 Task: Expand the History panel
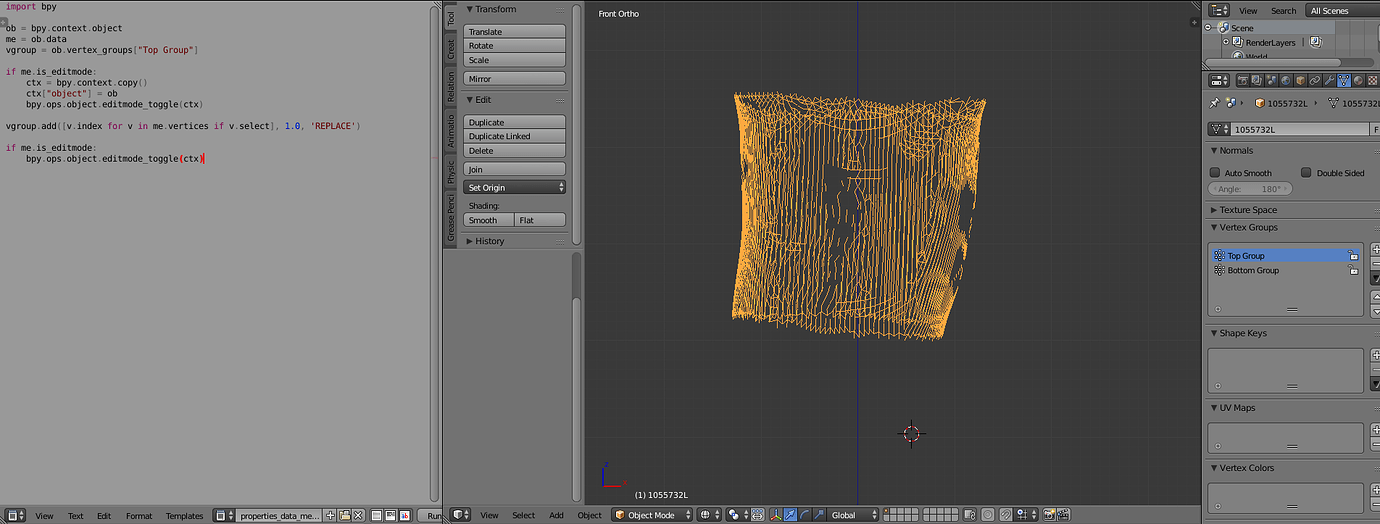[x=470, y=241]
